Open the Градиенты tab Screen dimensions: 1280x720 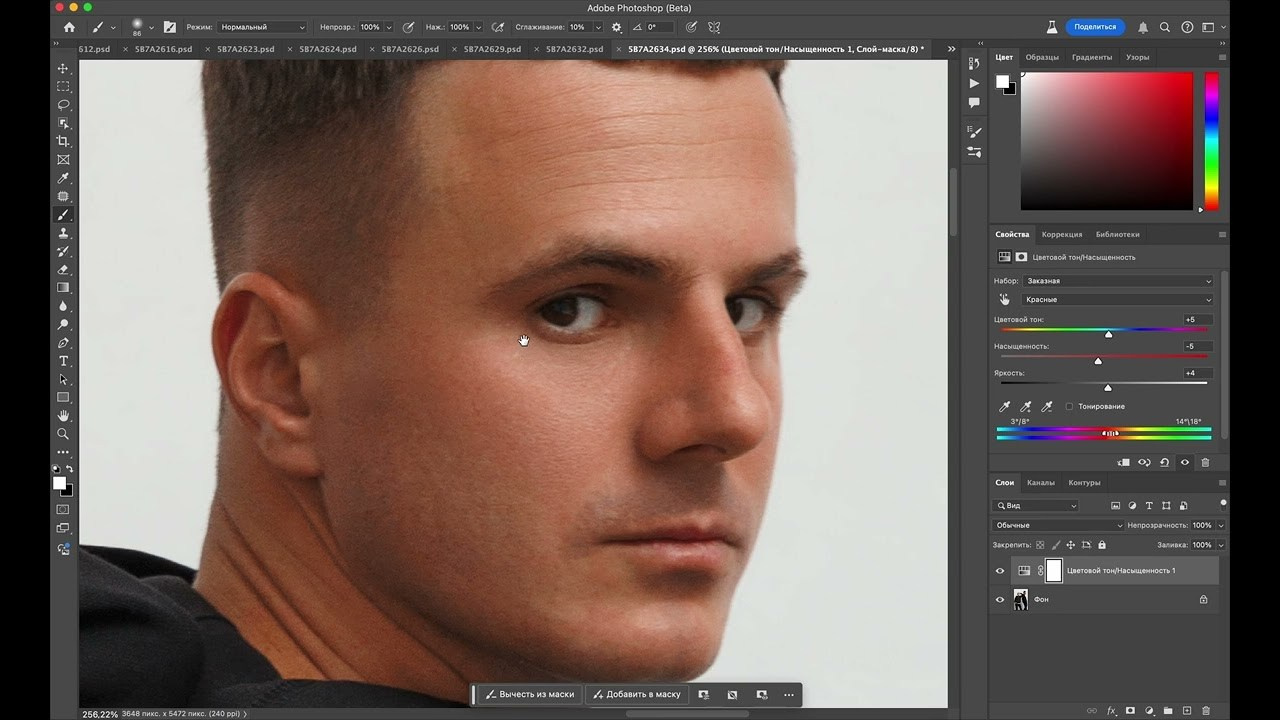1092,57
